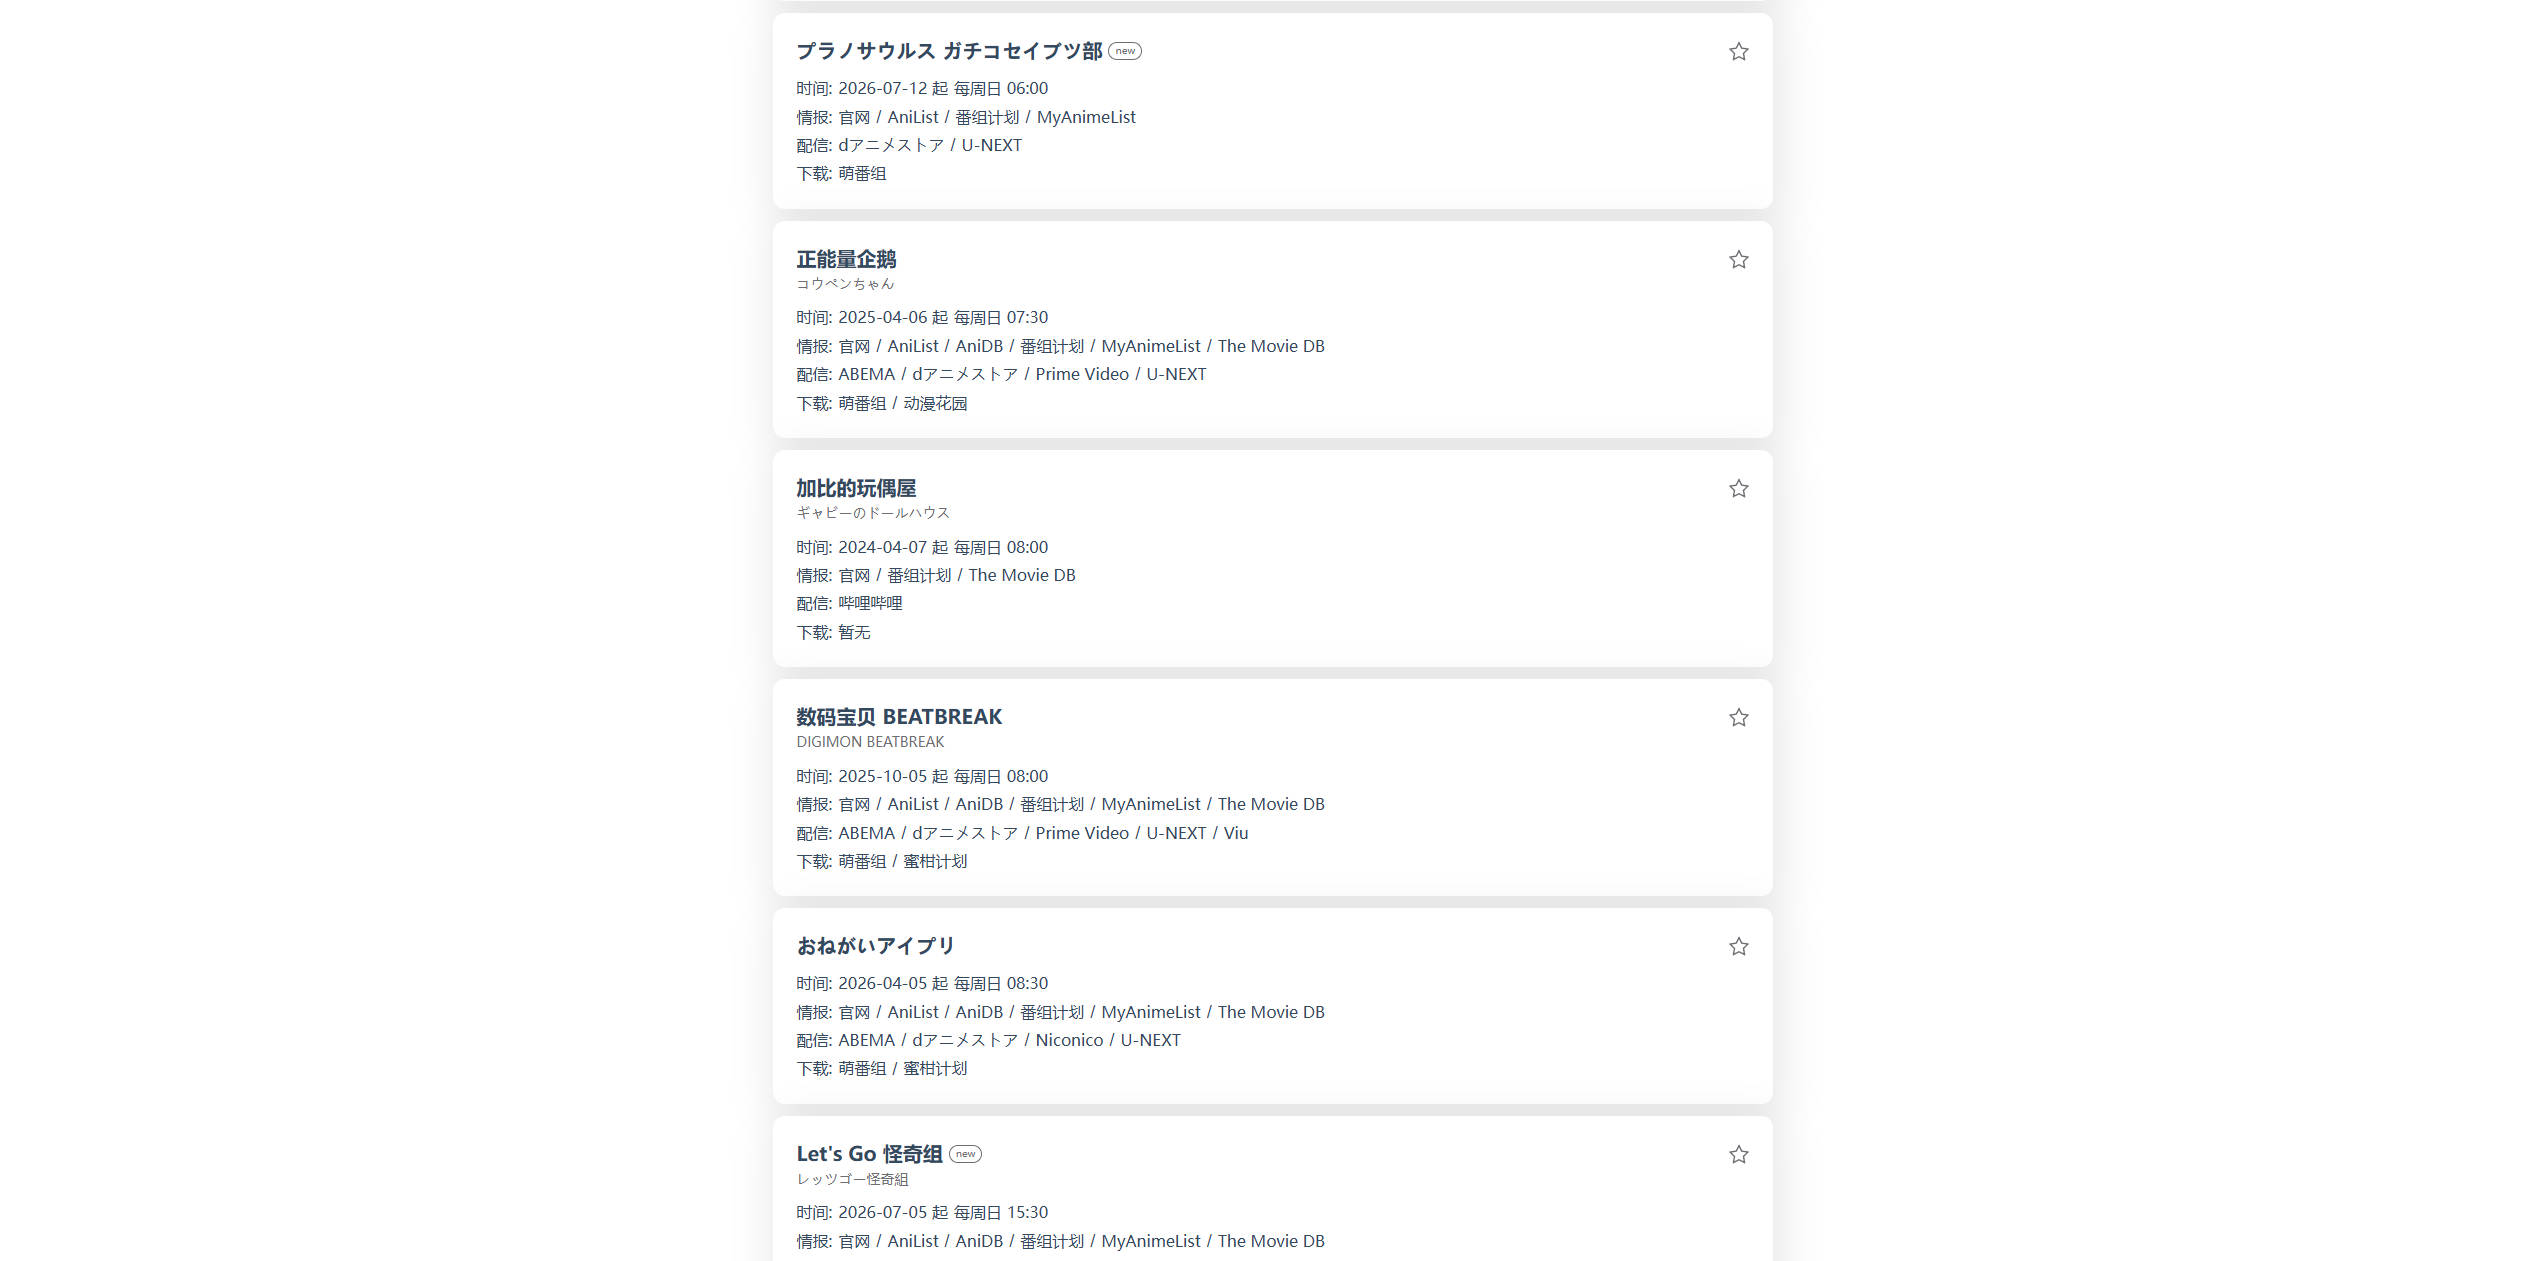
Task: Open 动漫花园 download link for 正能量企鹅
Action: (935, 404)
